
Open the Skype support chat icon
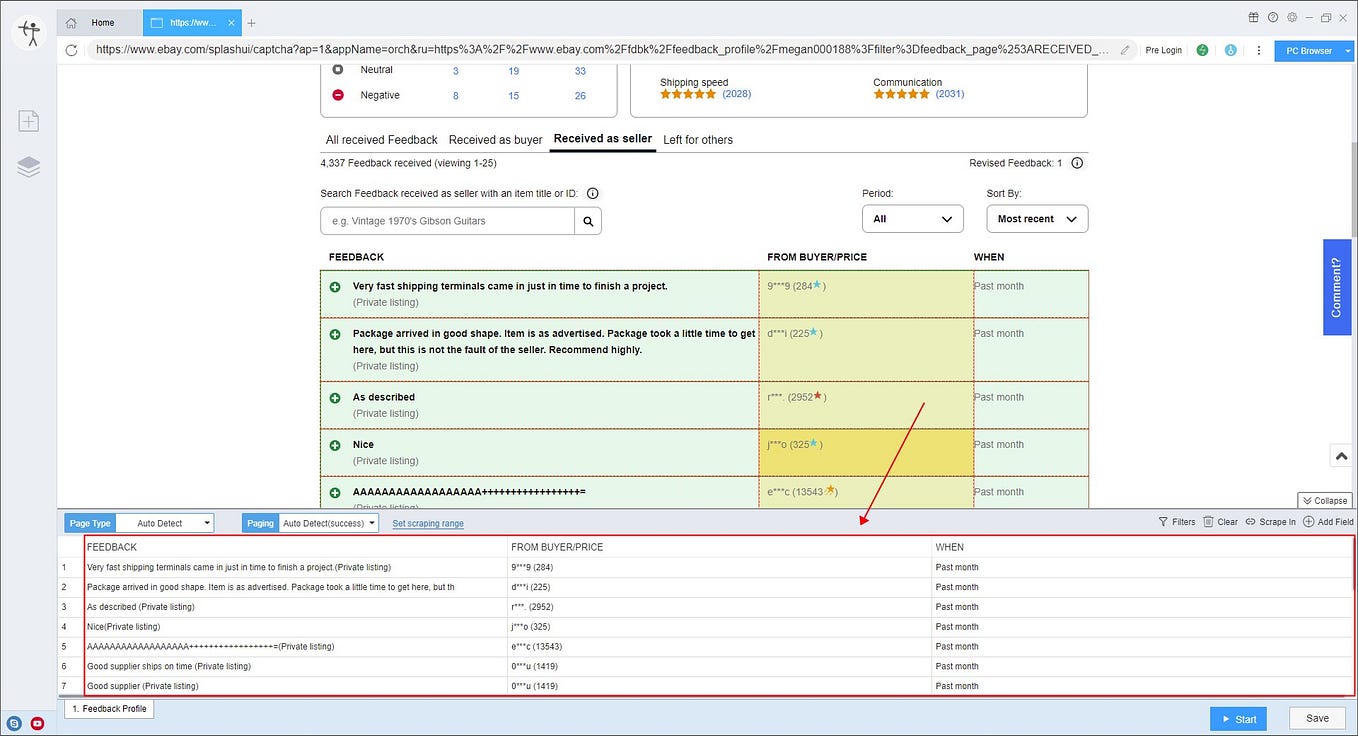[x=15, y=723]
